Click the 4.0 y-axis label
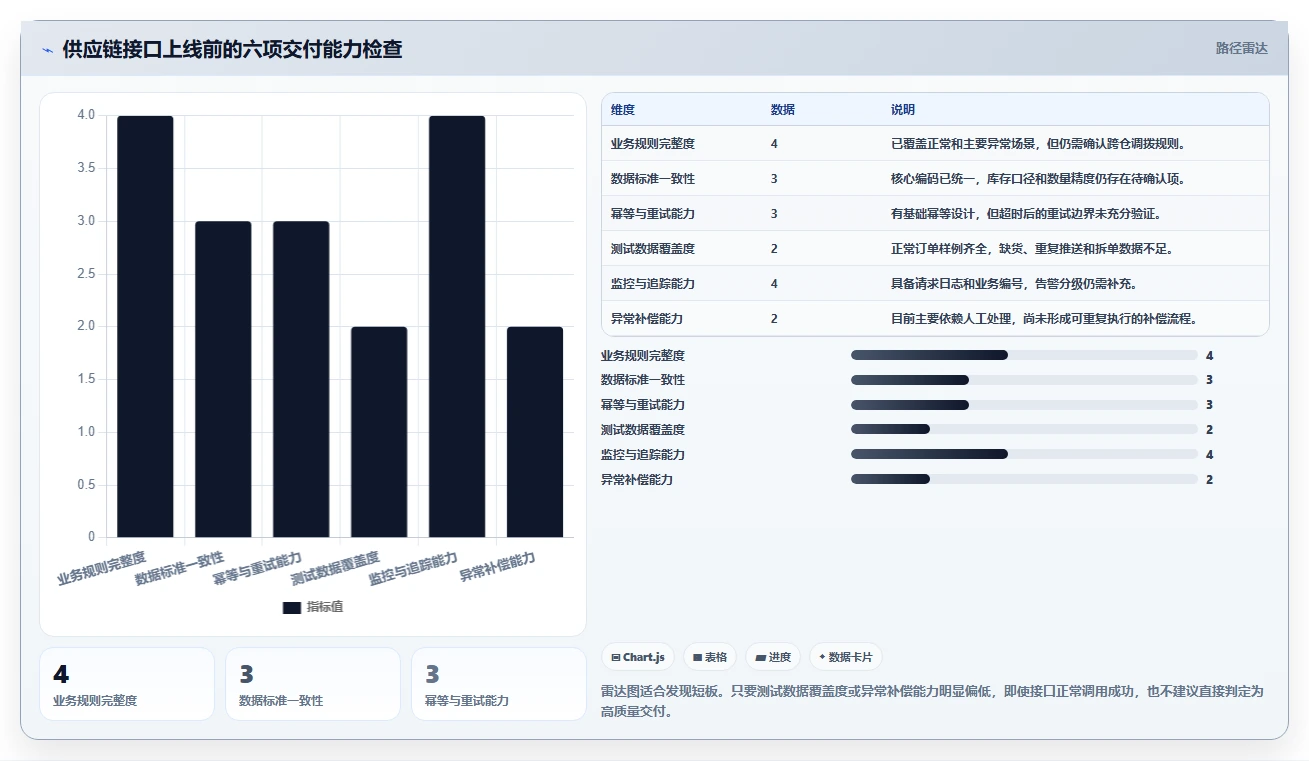Viewport: 1309px width, 761px height. (86, 115)
